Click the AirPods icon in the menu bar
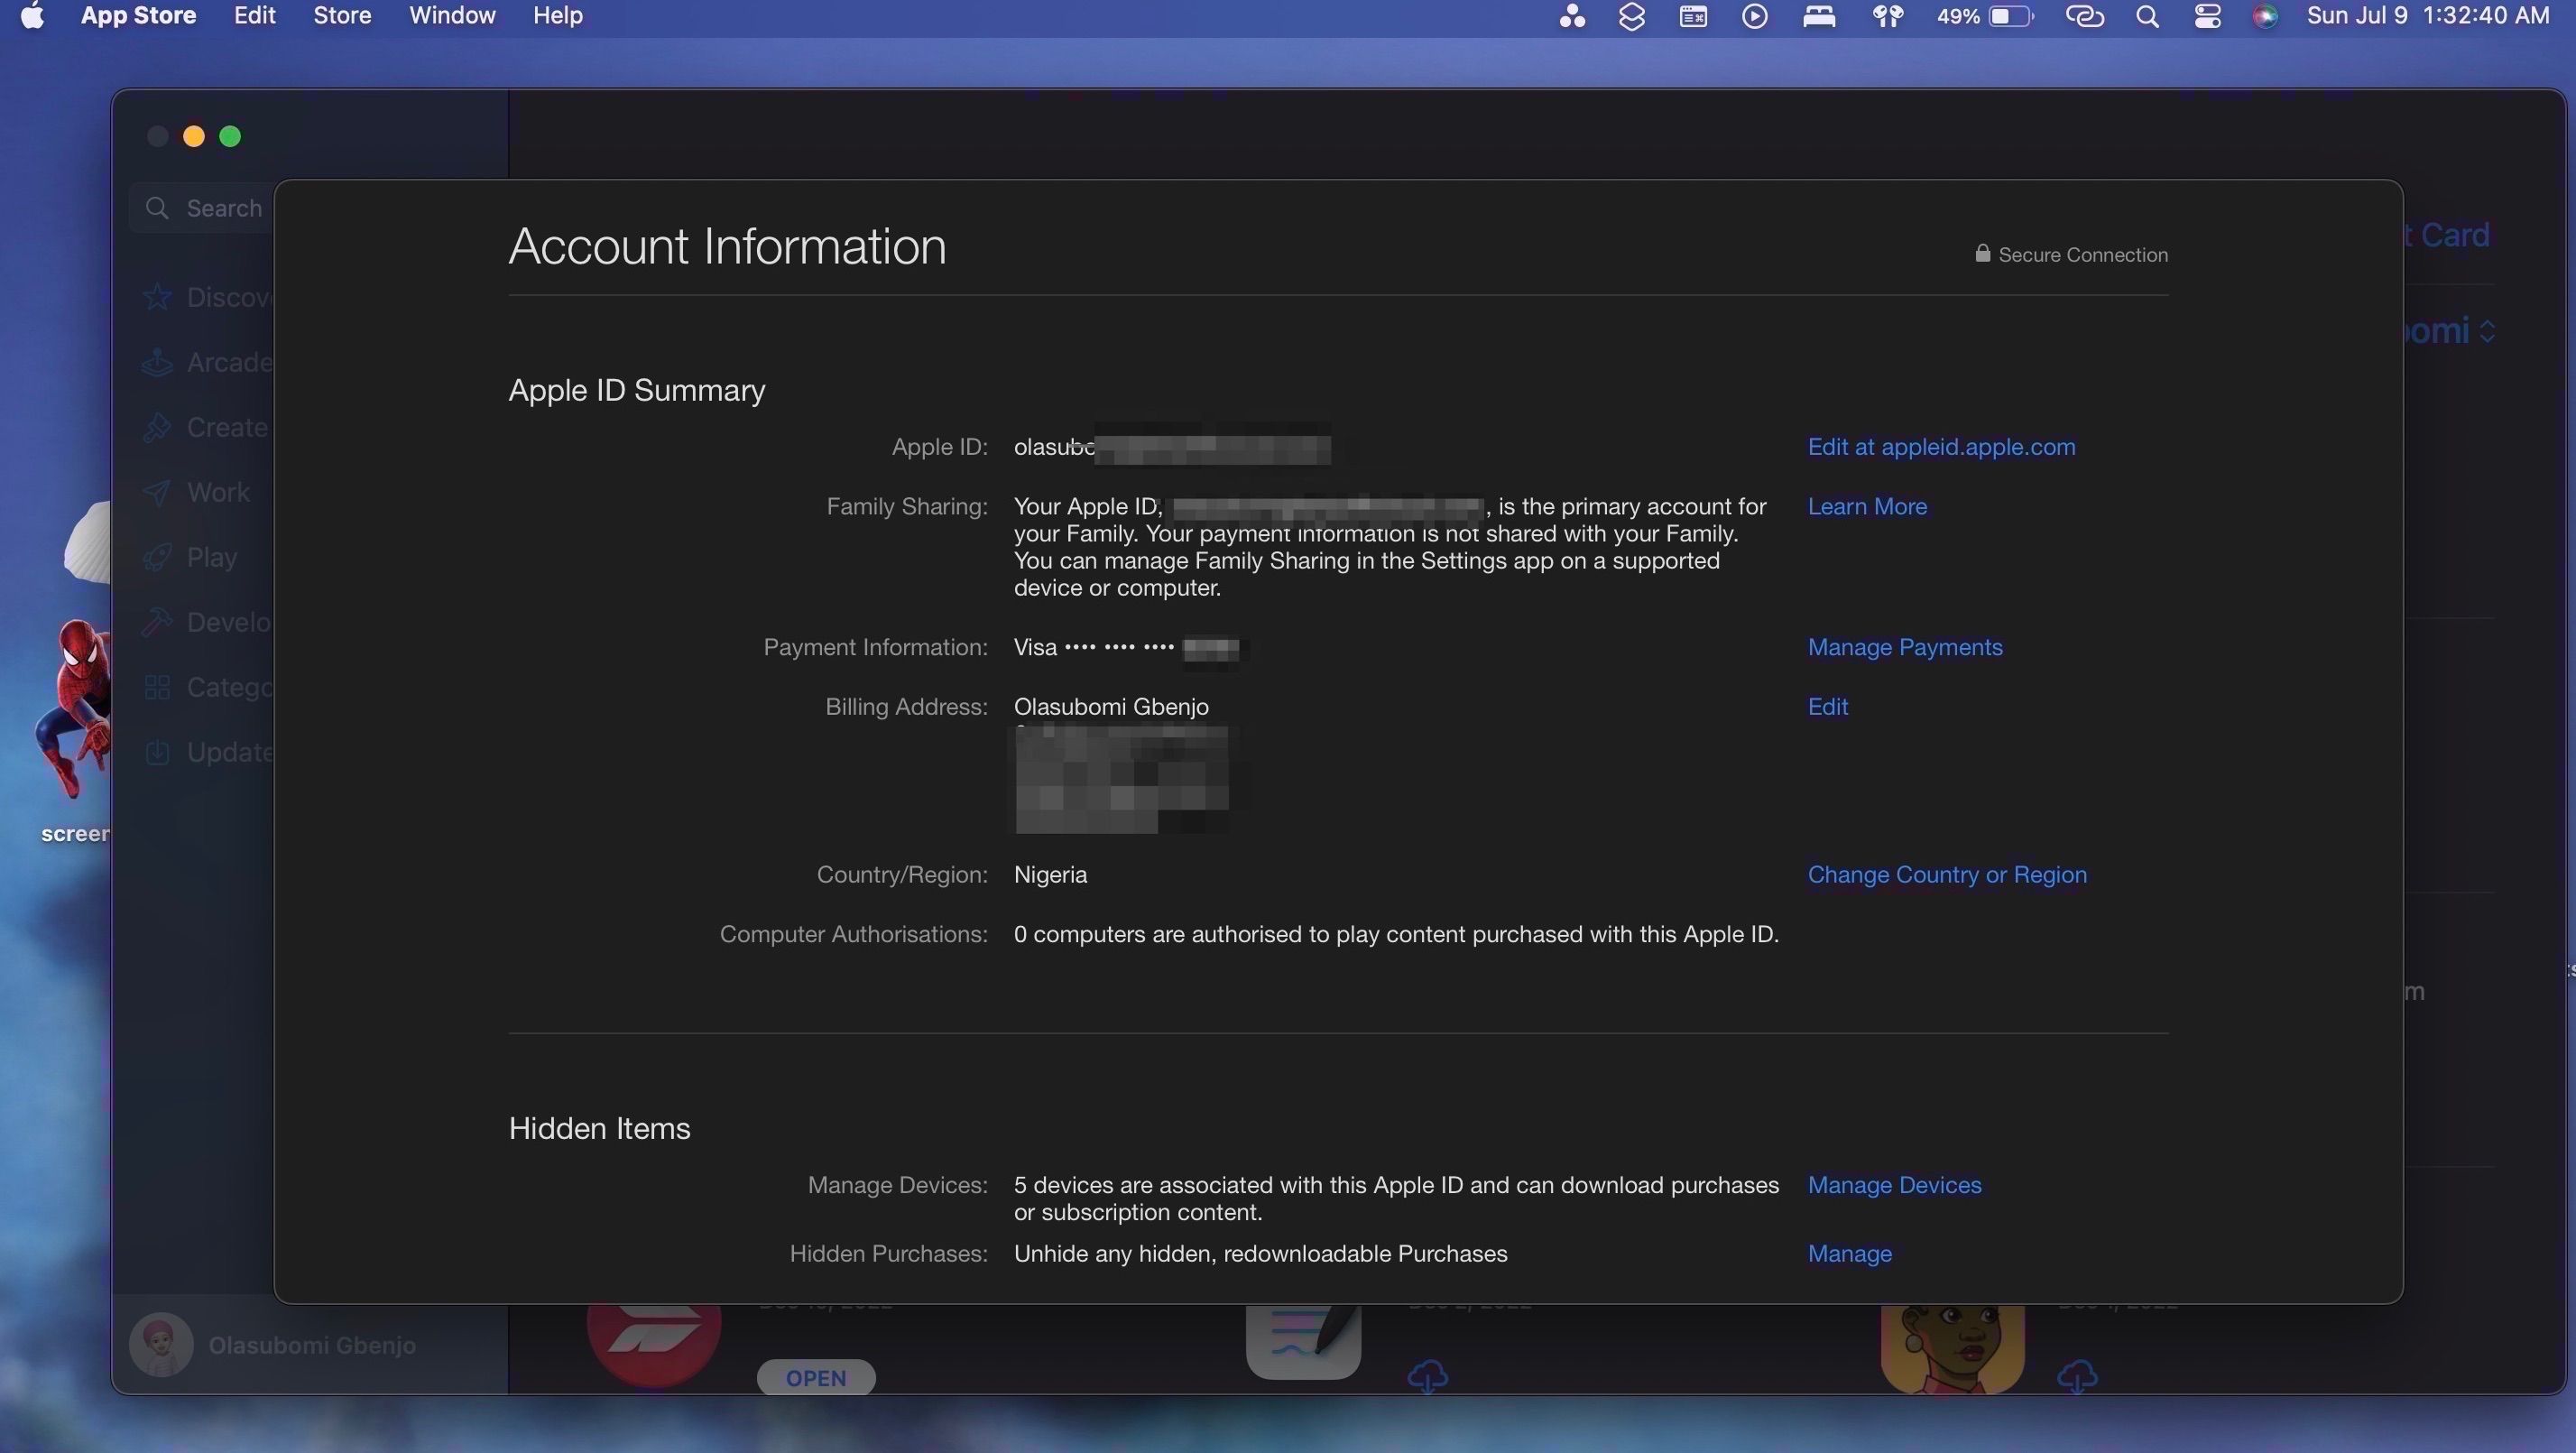Image resolution: width=2576 pixels, height=1453 pixels. click(1888, 16)
